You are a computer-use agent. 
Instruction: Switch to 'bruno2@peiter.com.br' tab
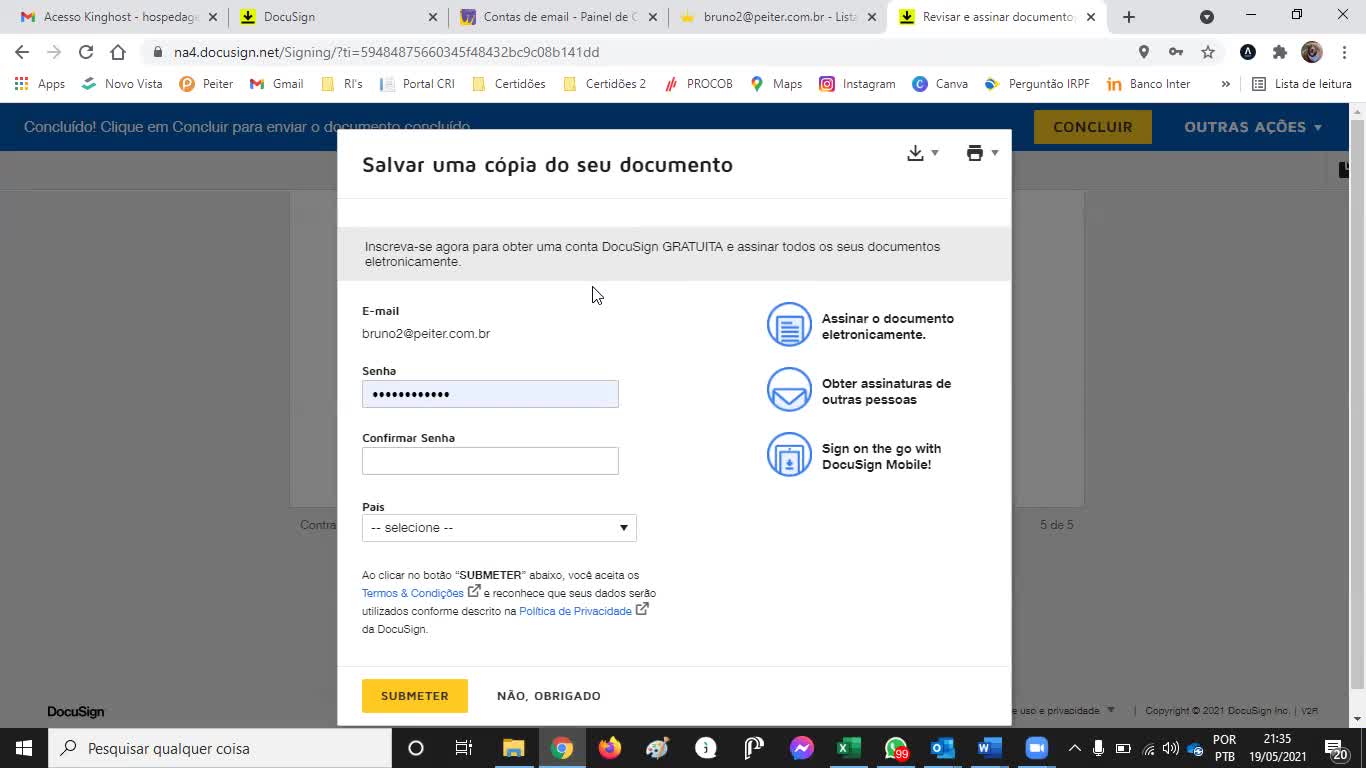coord(778,17)
